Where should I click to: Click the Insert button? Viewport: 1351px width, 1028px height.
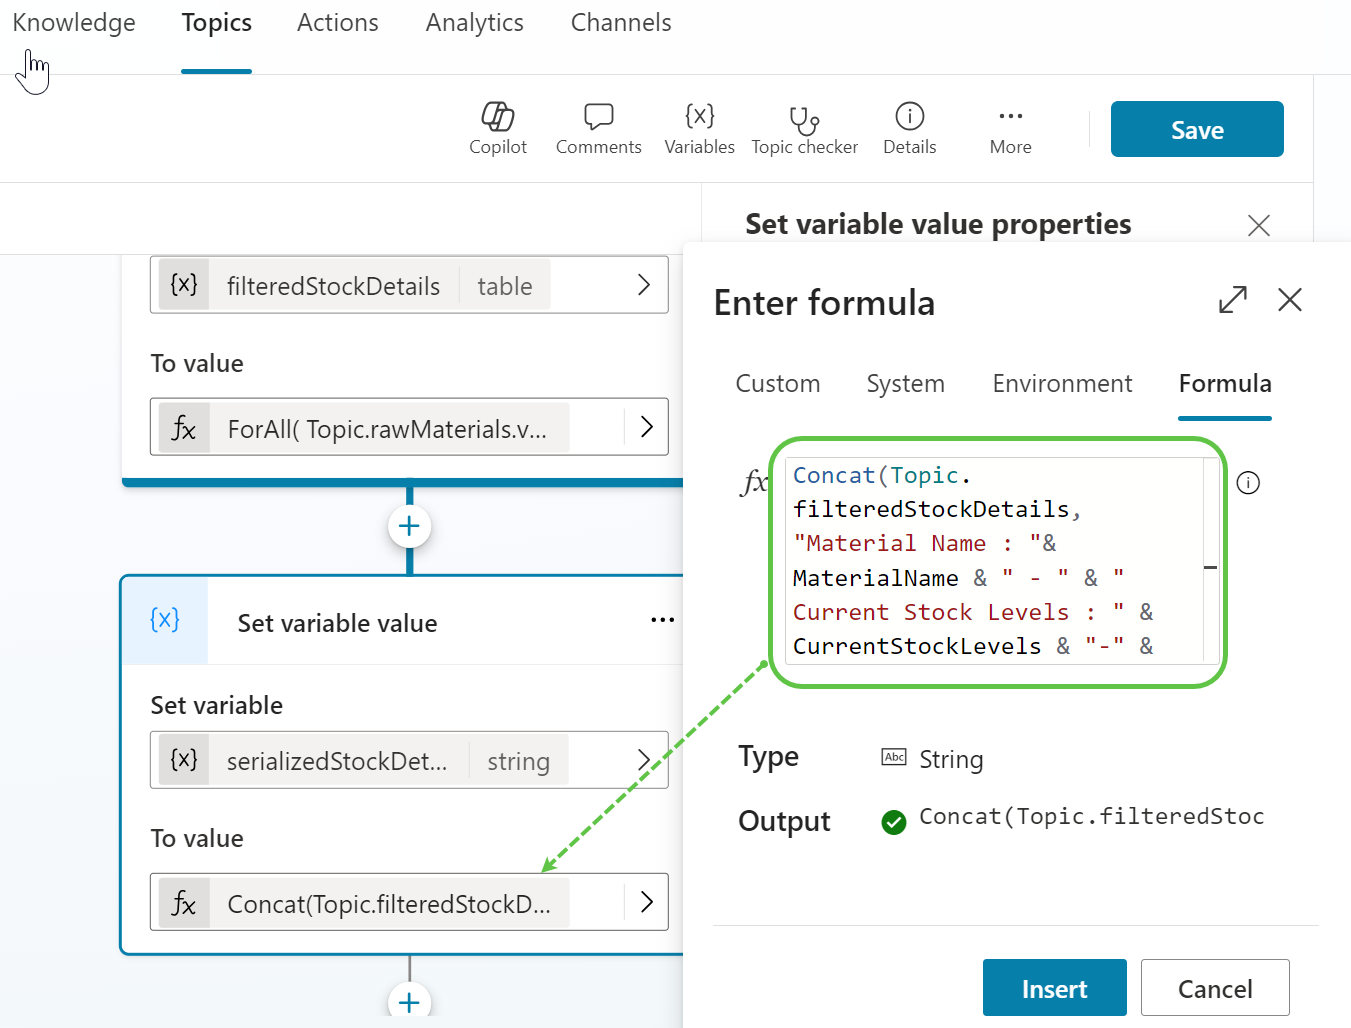tap(1054, 988)
